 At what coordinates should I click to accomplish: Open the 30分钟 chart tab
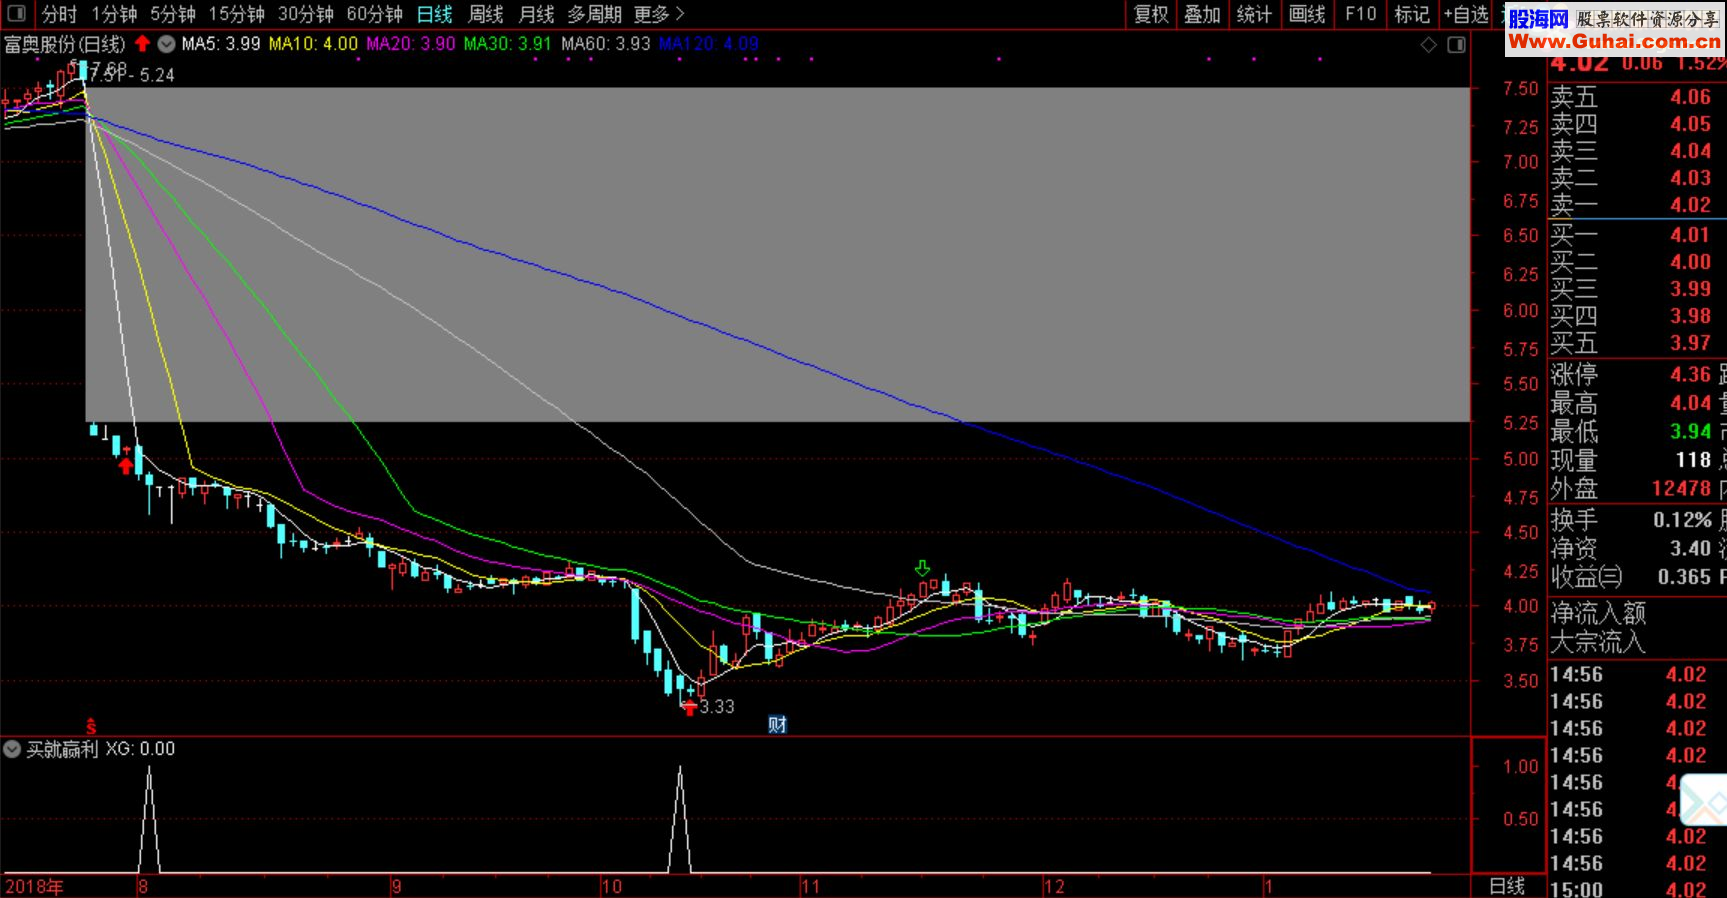[306, 14]
